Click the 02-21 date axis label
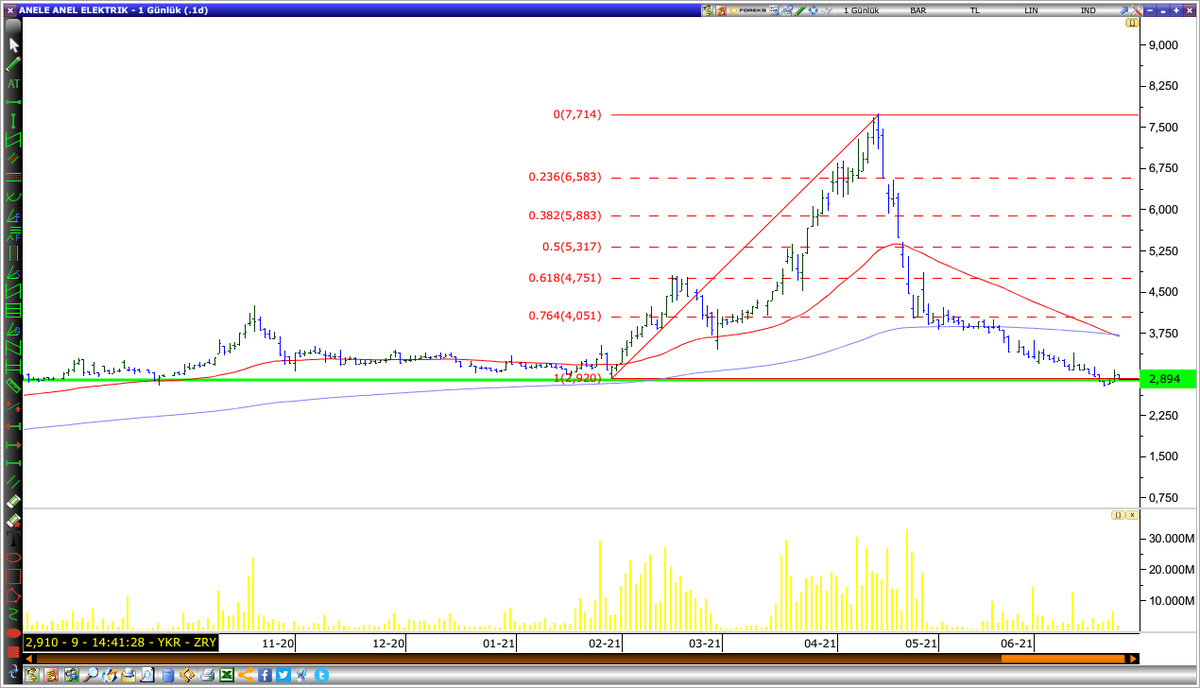This screenshot has height=688, width=1200. coord(606,643)
